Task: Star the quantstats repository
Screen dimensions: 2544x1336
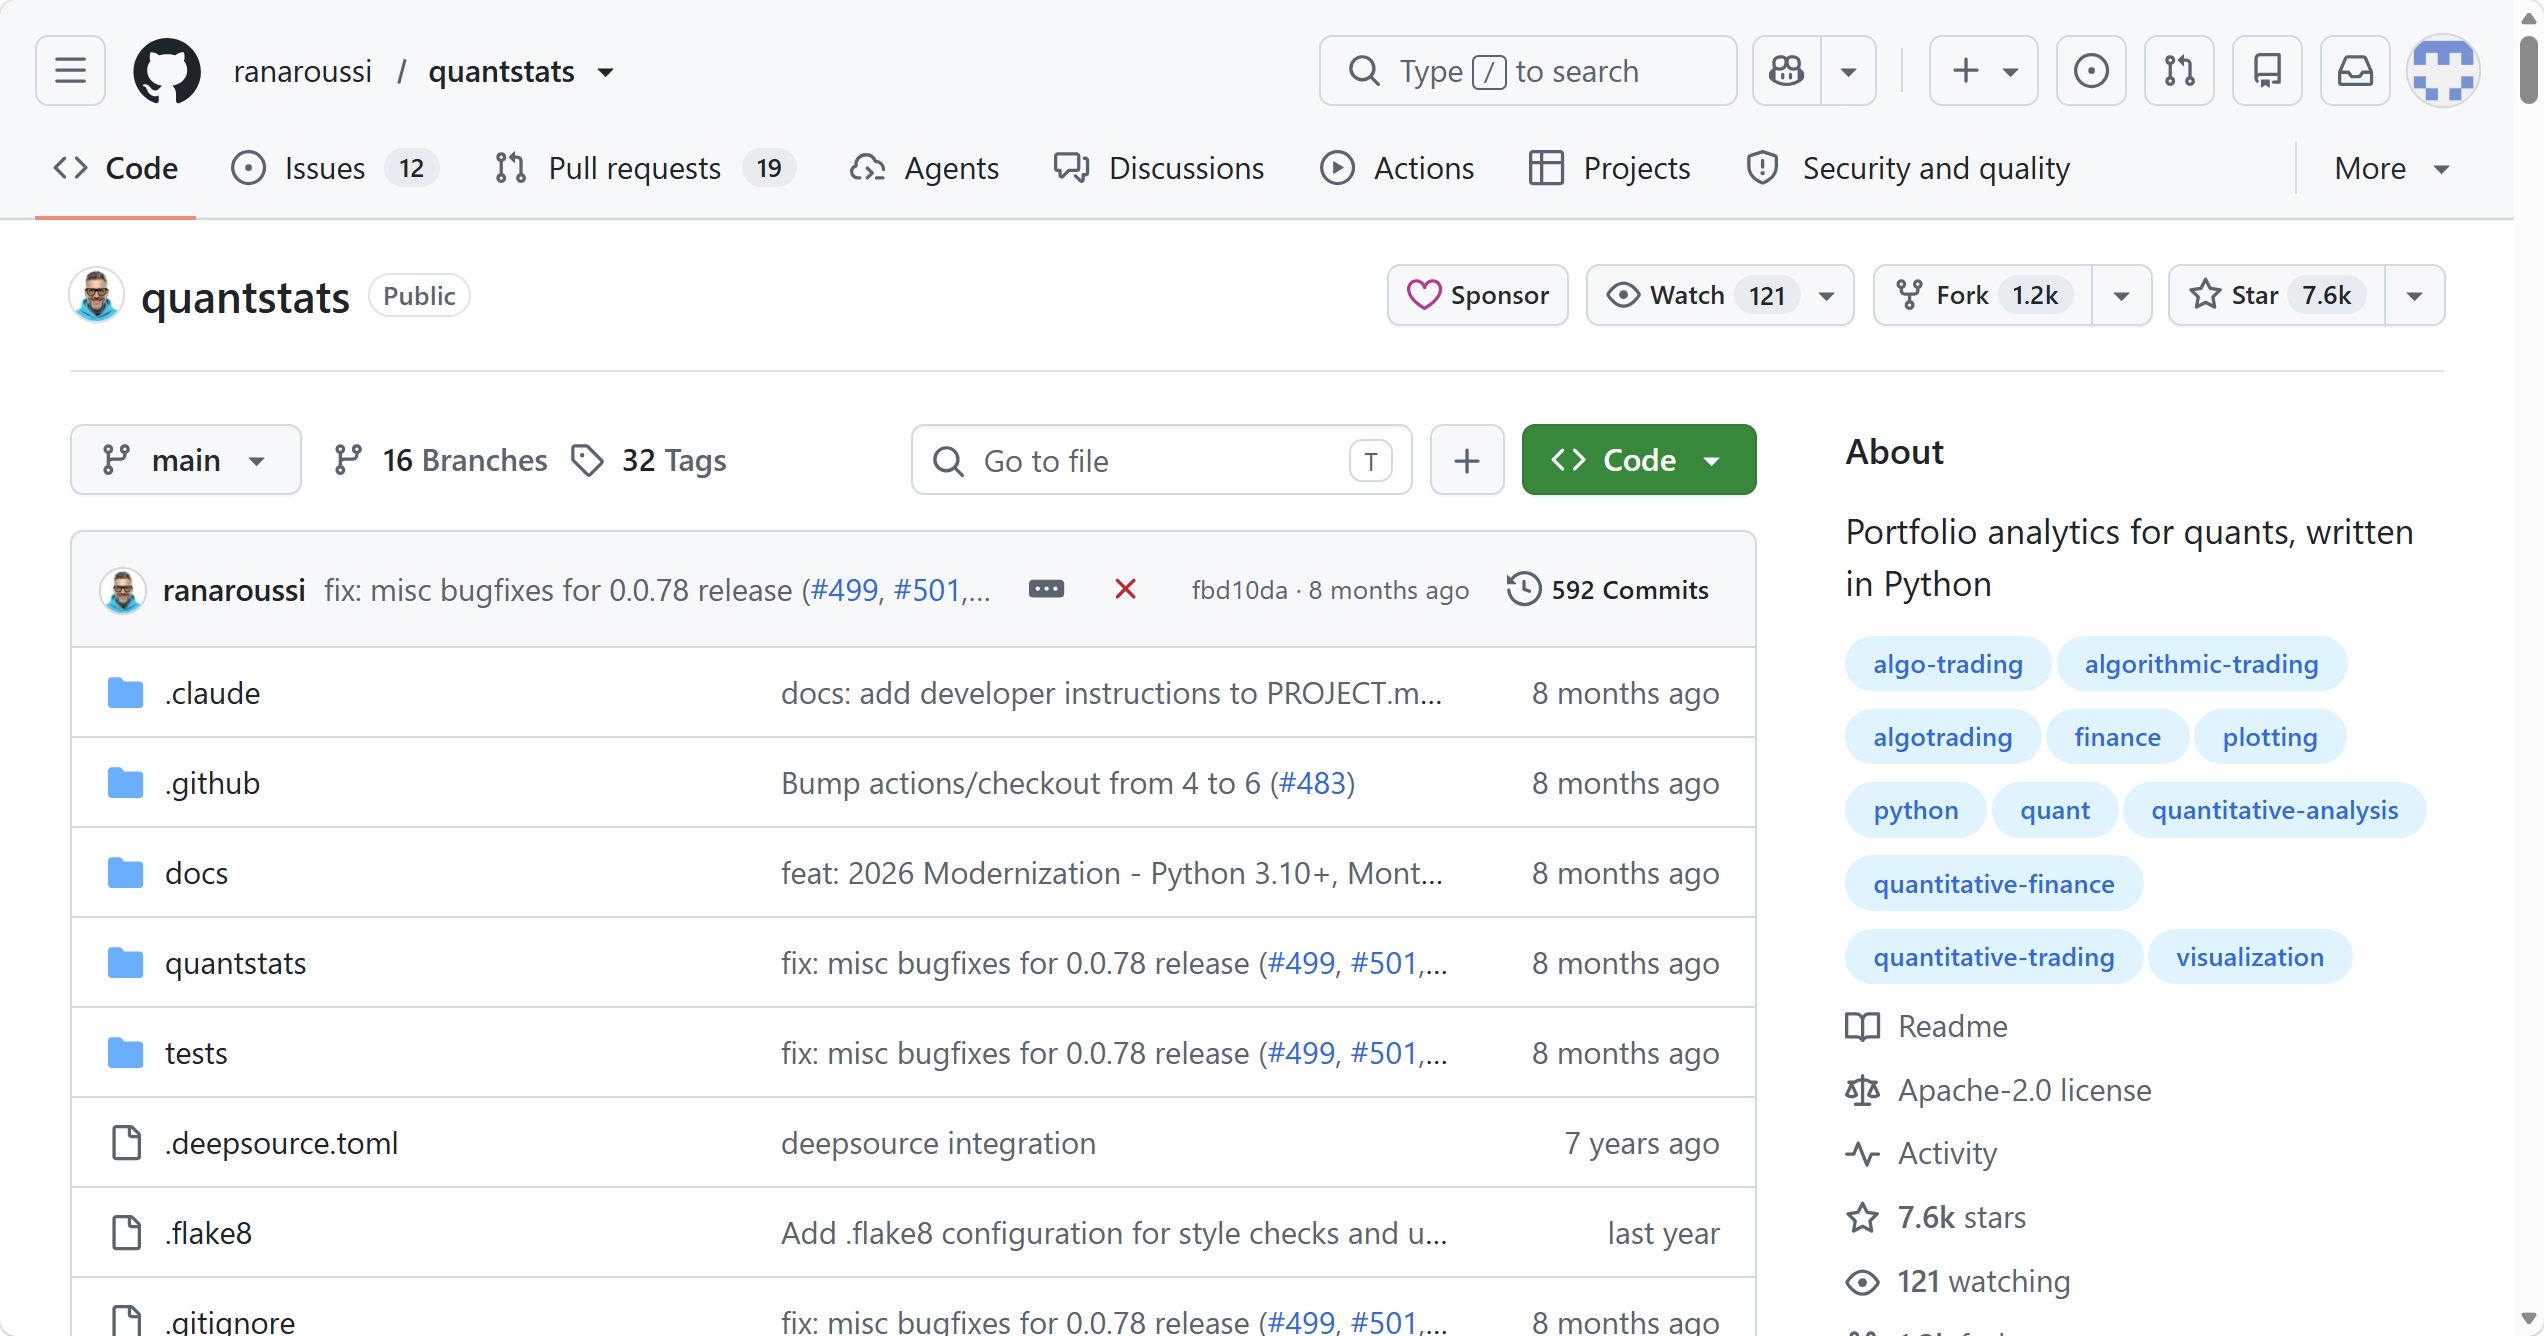Action: 2277,295
